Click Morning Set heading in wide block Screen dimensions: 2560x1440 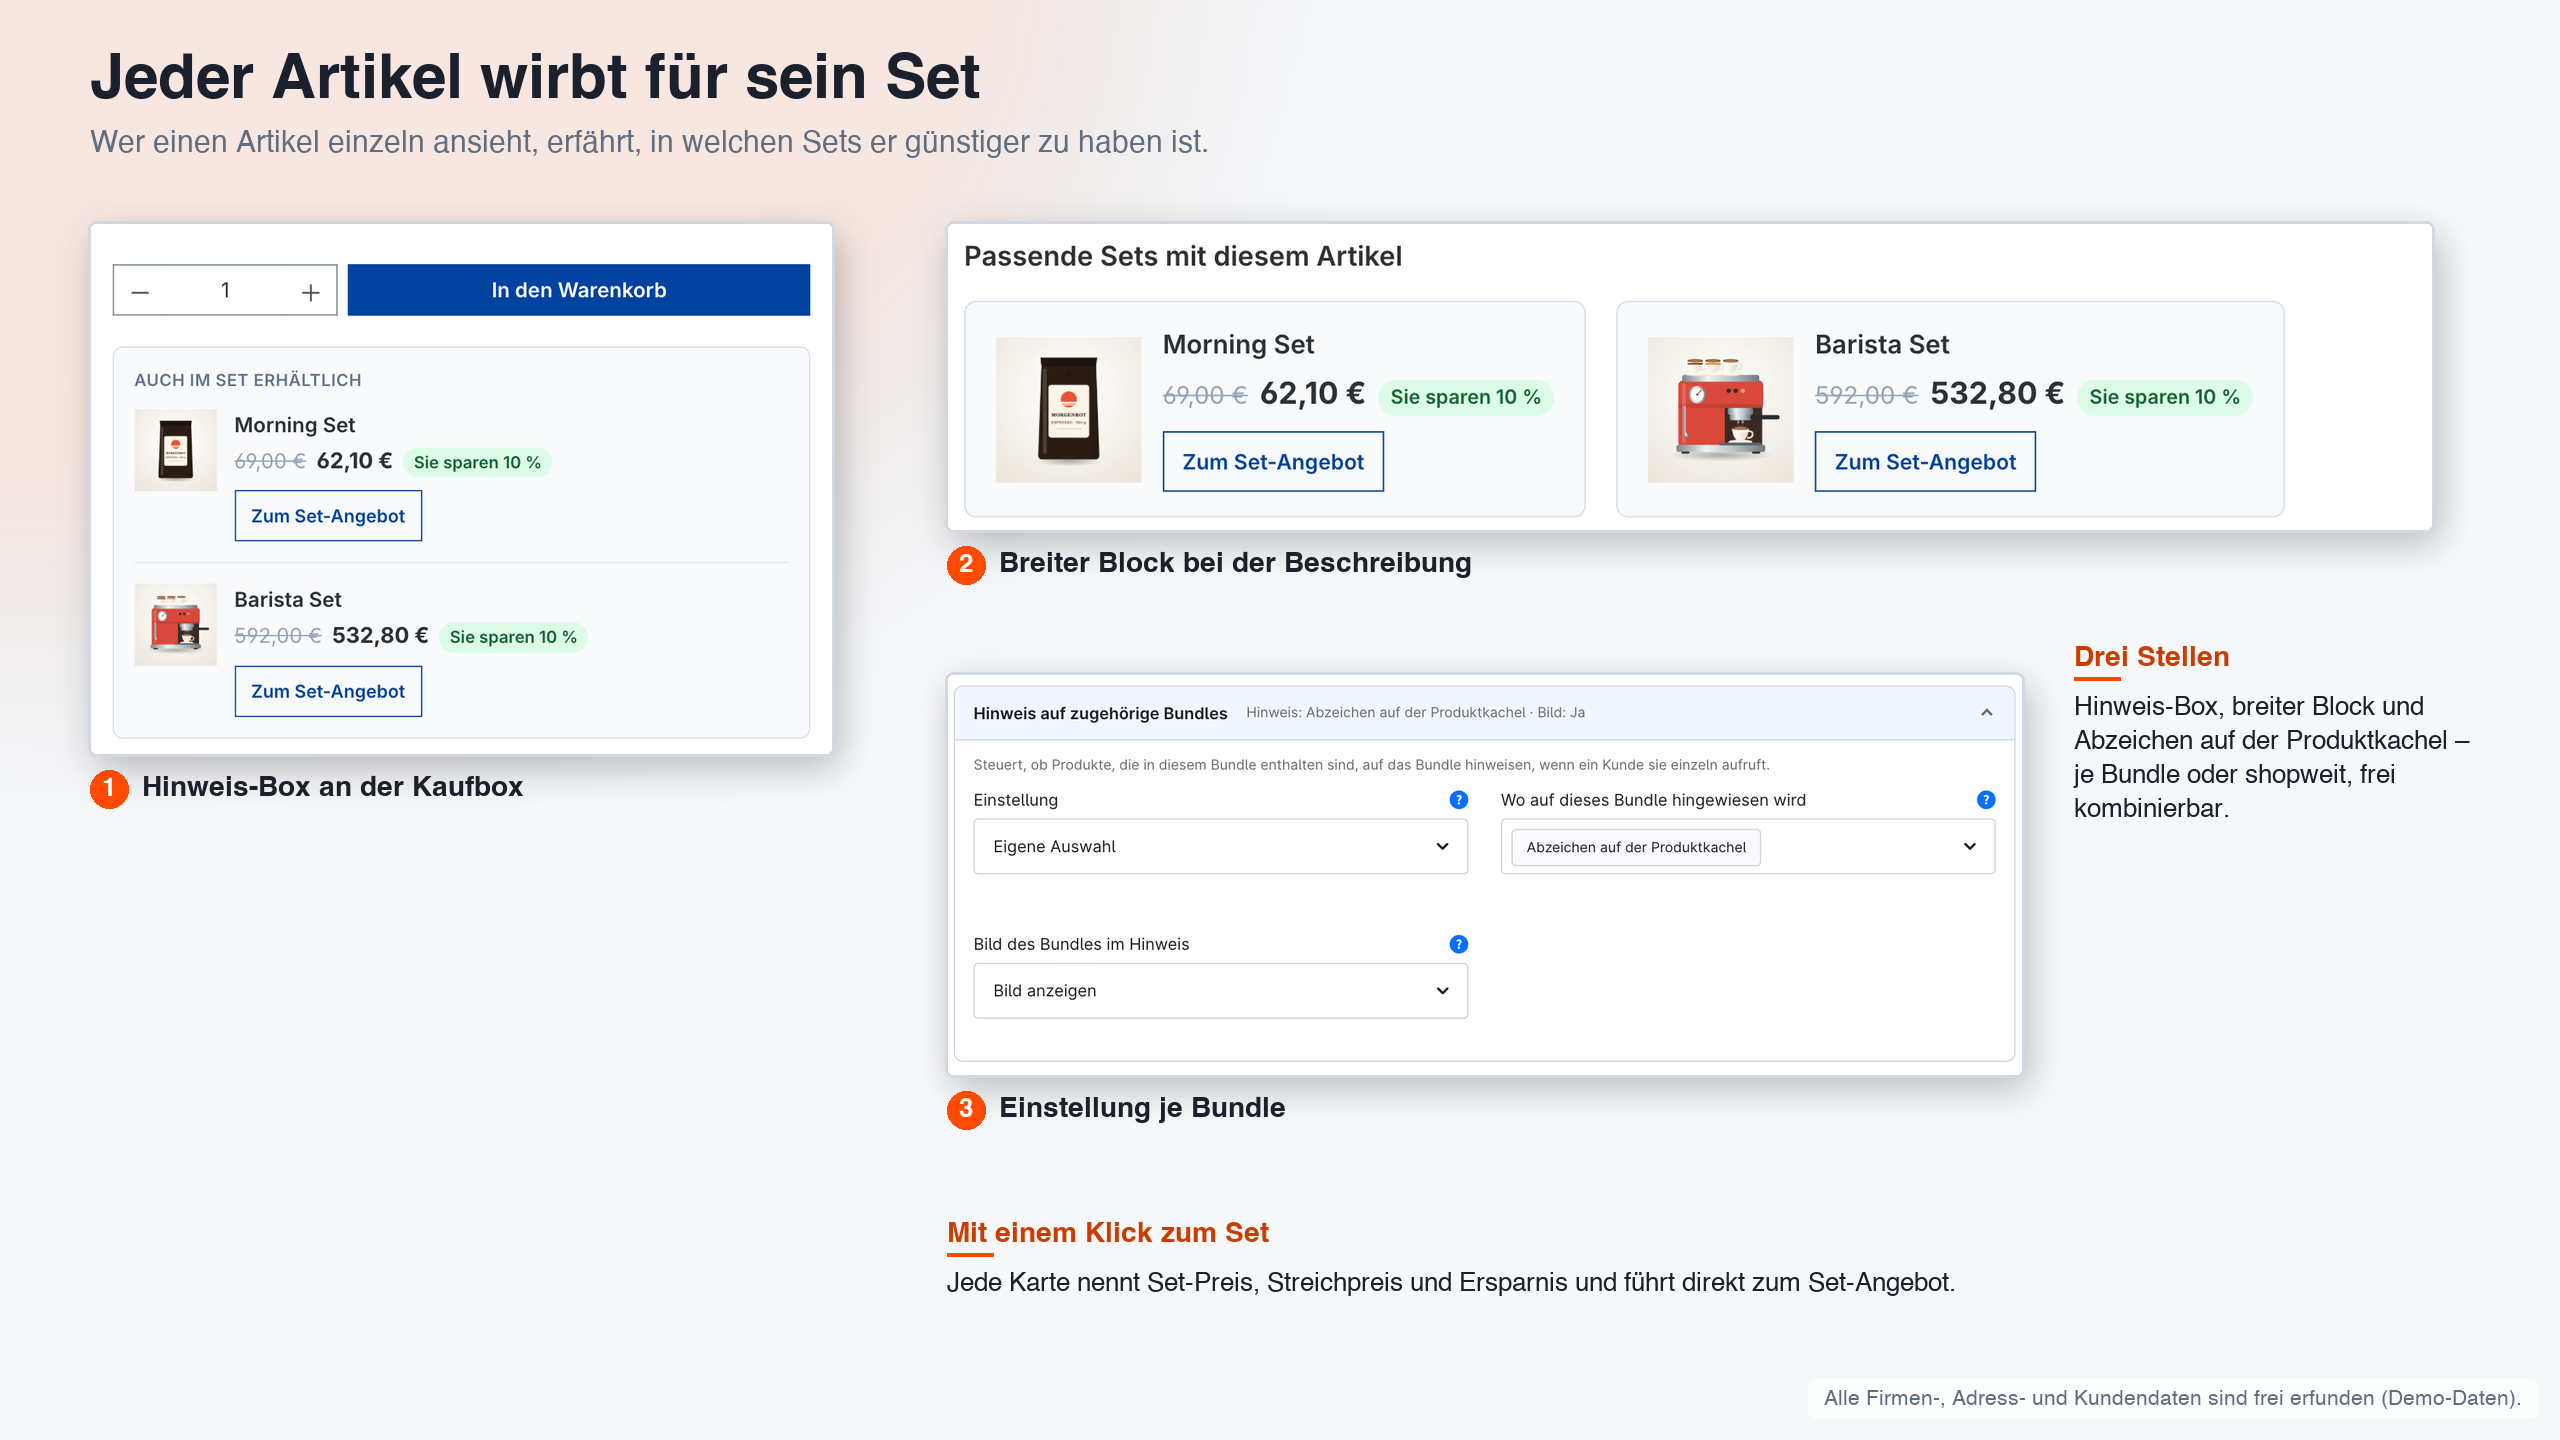click(x=1238, y=345)
